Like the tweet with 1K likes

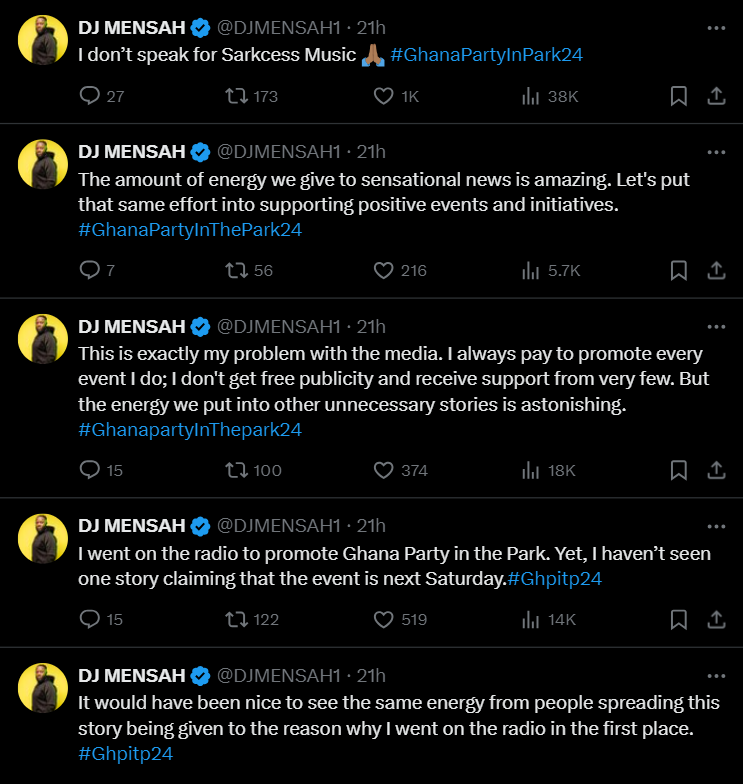pyautogui.click(x=383, y=96)
